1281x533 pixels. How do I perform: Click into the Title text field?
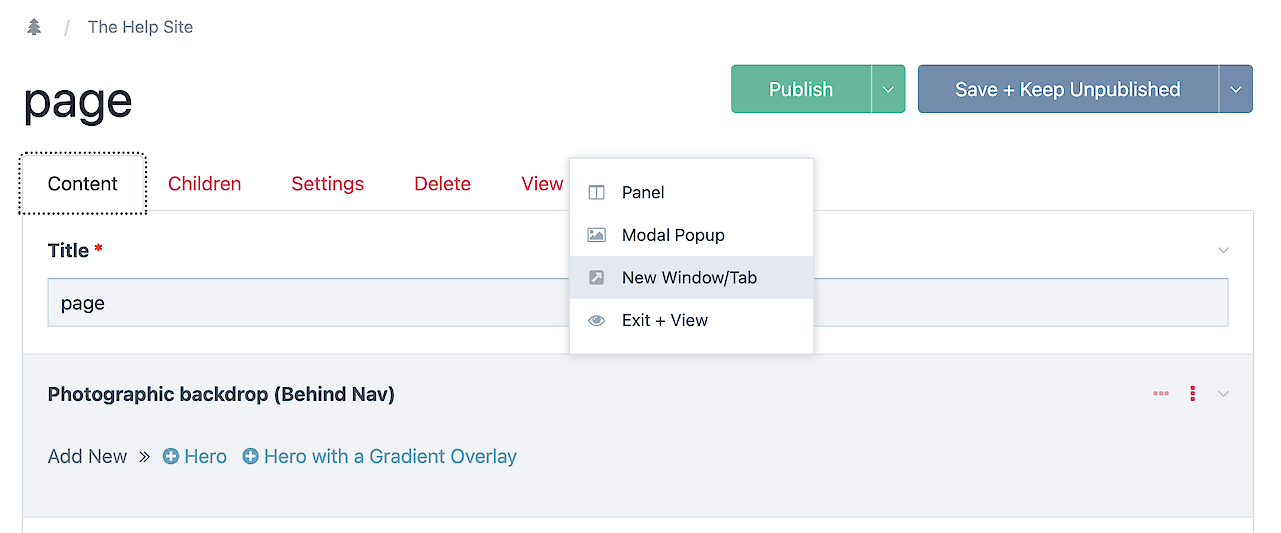tap(300, 303)
